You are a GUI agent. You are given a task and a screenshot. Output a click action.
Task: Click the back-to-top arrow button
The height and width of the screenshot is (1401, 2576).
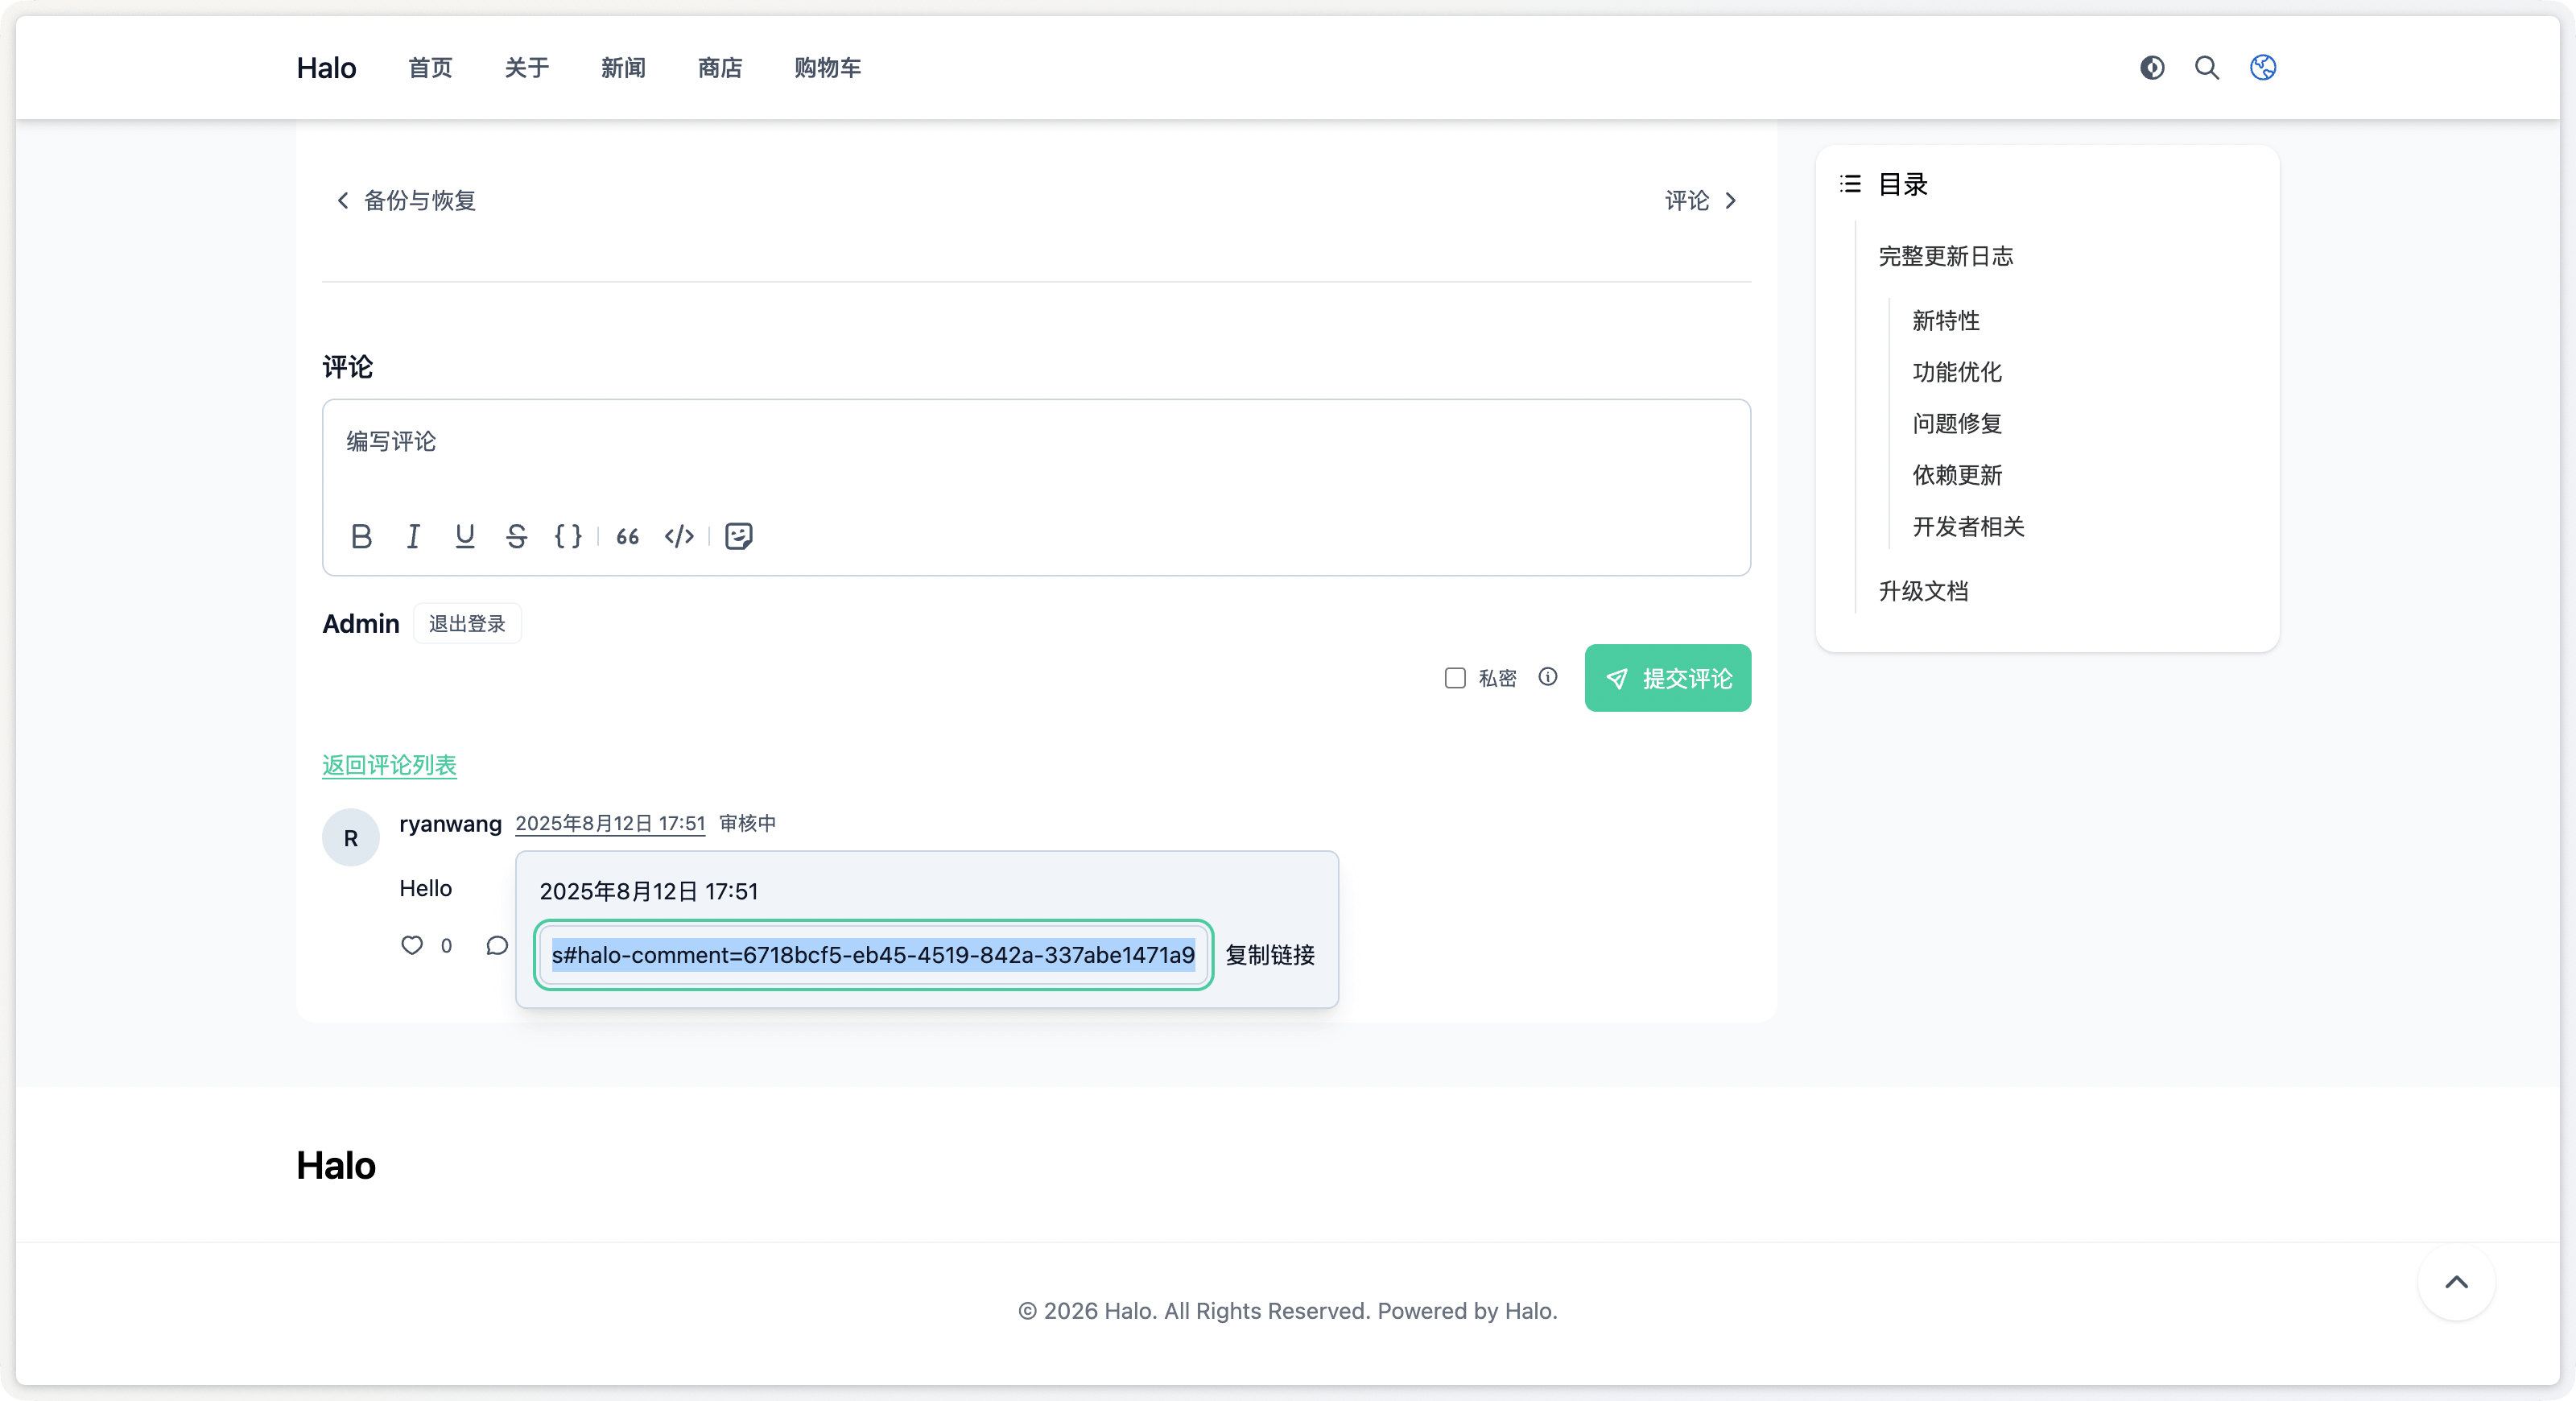(x=2456, y=1282)
